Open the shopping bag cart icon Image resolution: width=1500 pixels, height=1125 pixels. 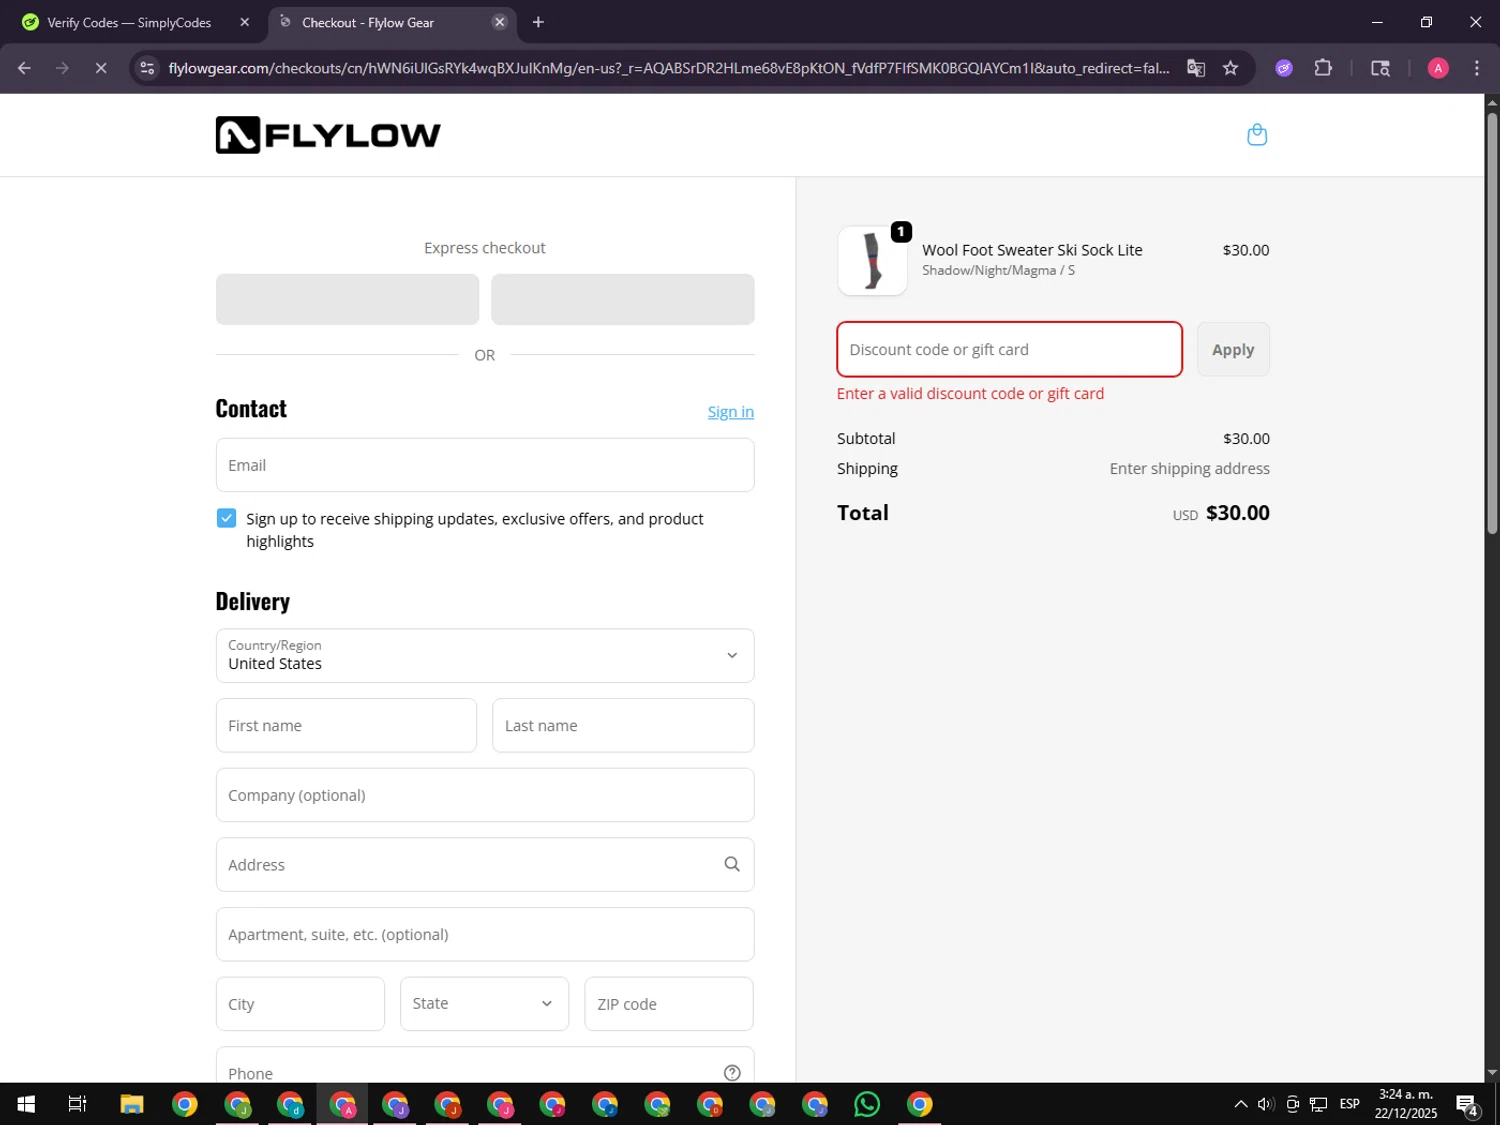tap(1257, 135)
